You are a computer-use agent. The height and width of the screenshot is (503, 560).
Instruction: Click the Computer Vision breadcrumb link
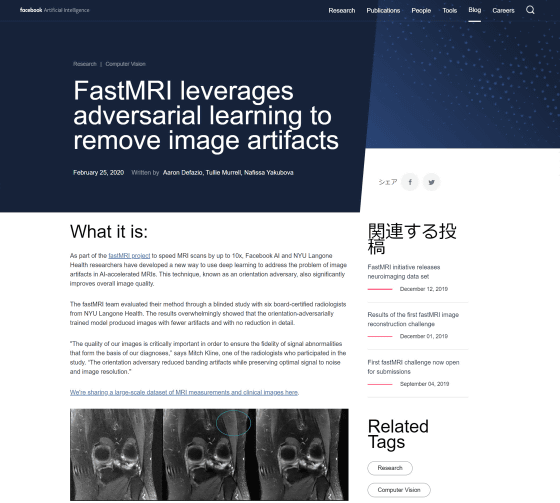[x=125, y=64]
